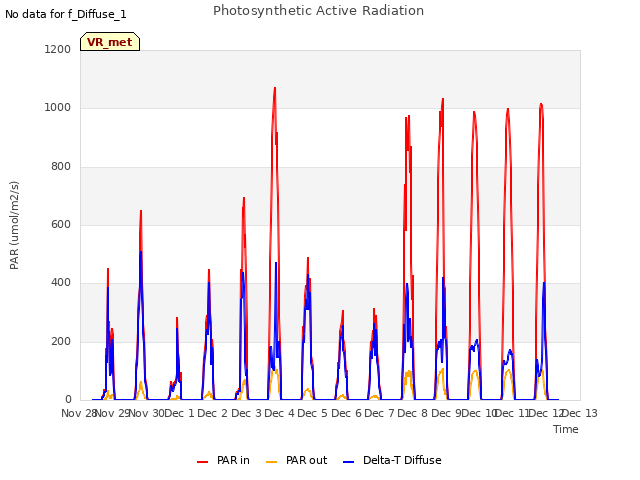Click the Dec 9 red PAR in peak
This screenshot has height=480, width=640.
click(x=474, y=112)
